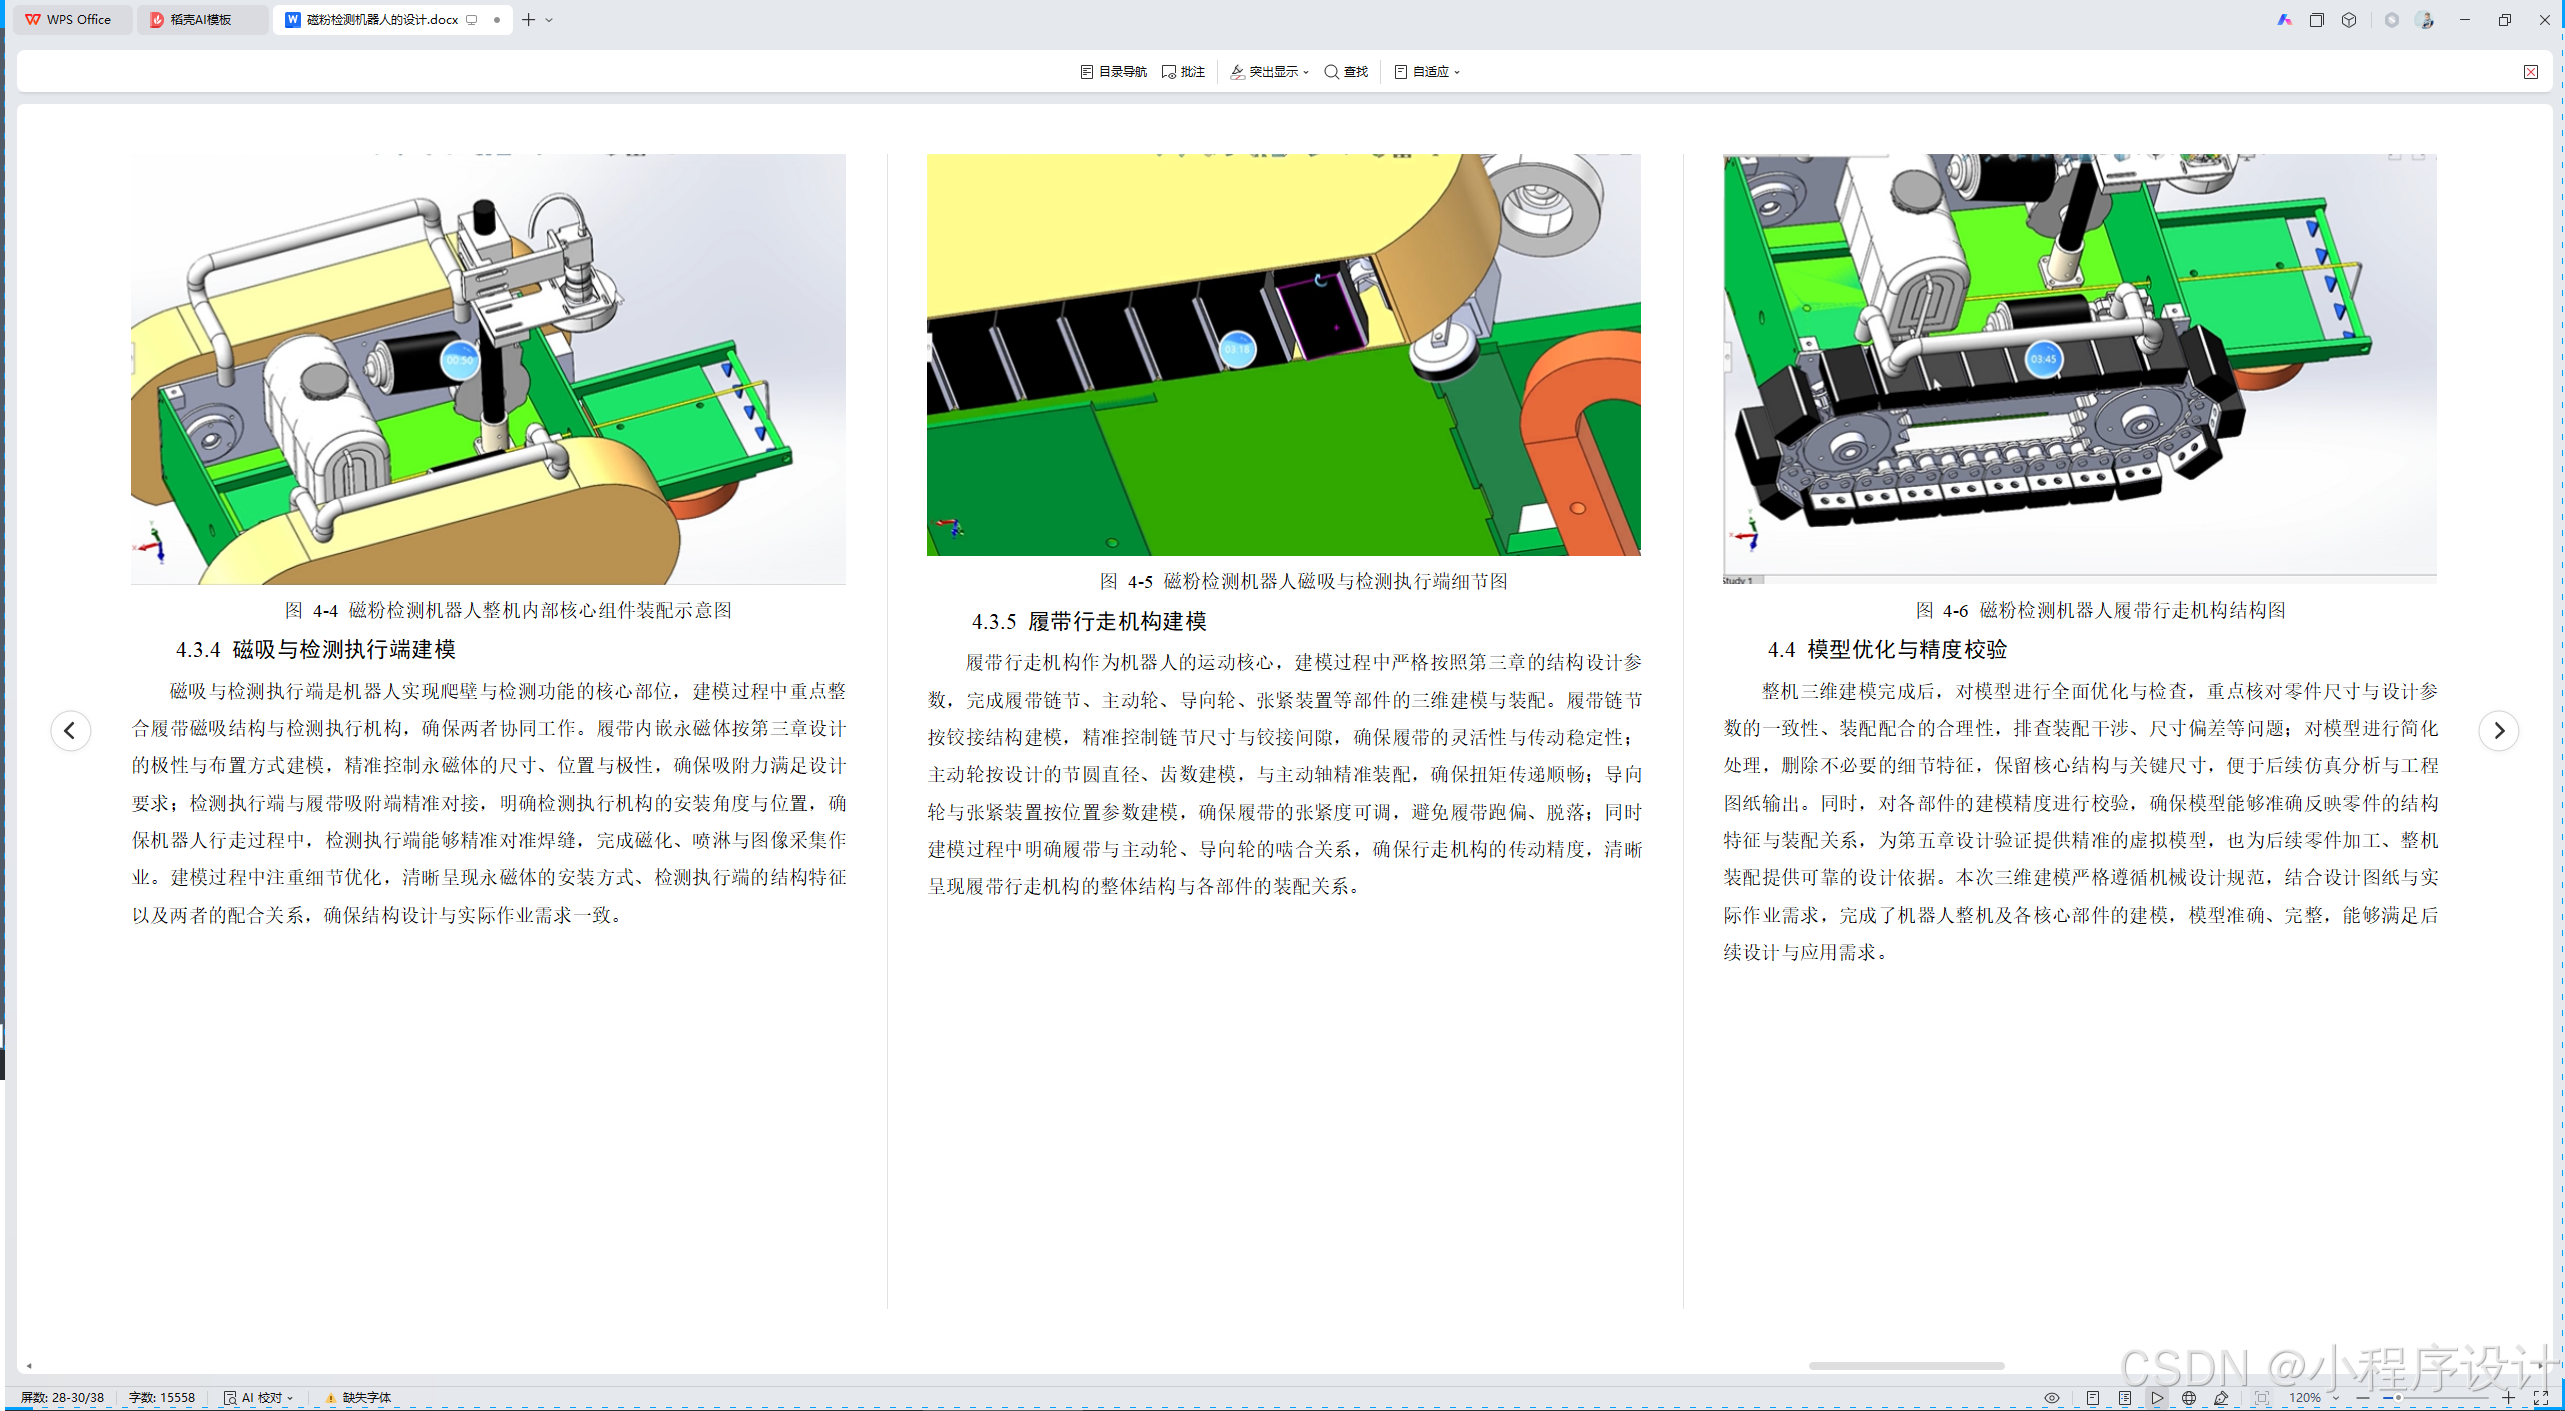Expand the 自适应 fit mode dropdown
The height and width of the screenshot is (1411, 2565).
(1427, 72)
